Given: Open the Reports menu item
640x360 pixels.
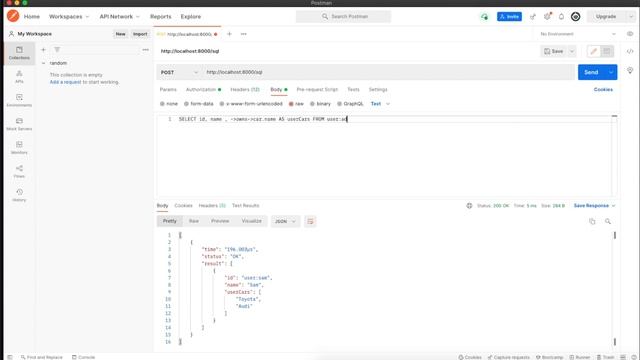Looking at the screenshot, I should (x=160, y=17).
